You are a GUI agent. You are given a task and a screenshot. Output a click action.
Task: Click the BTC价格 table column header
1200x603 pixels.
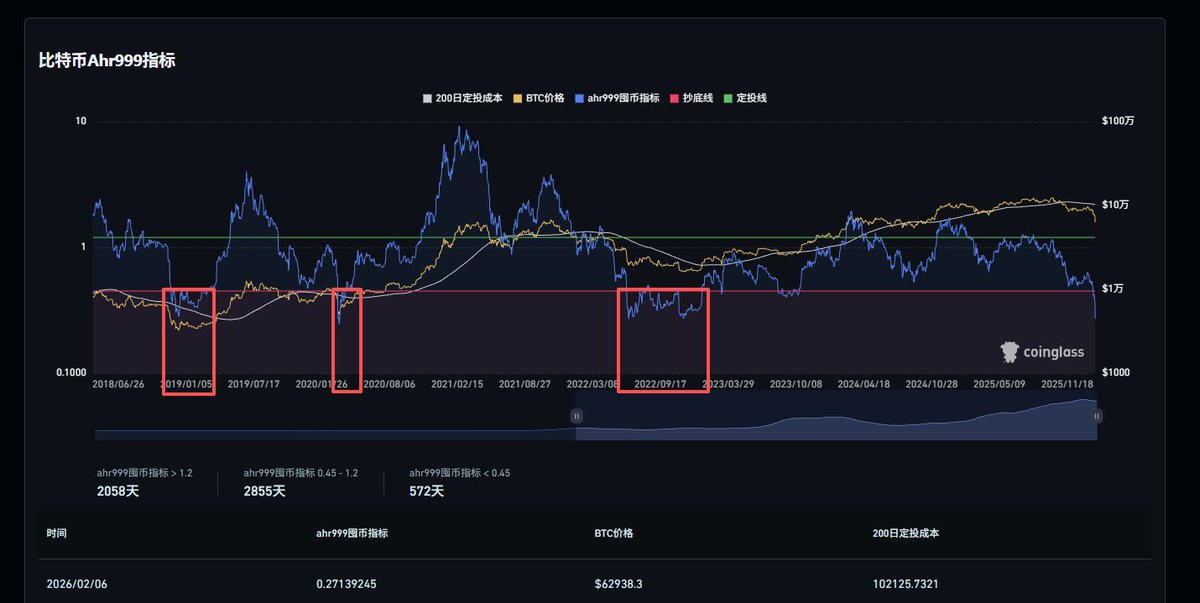tap(614, 534)
